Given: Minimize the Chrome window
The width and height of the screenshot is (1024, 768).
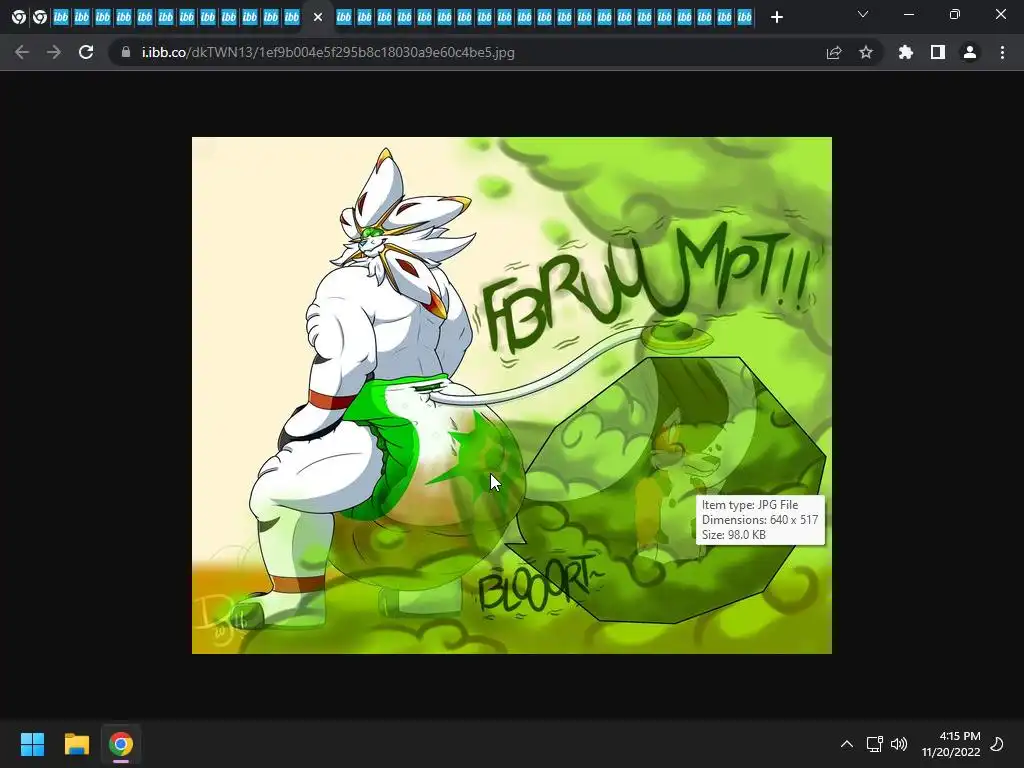Looking at the screenshot, I should [908, 14].
